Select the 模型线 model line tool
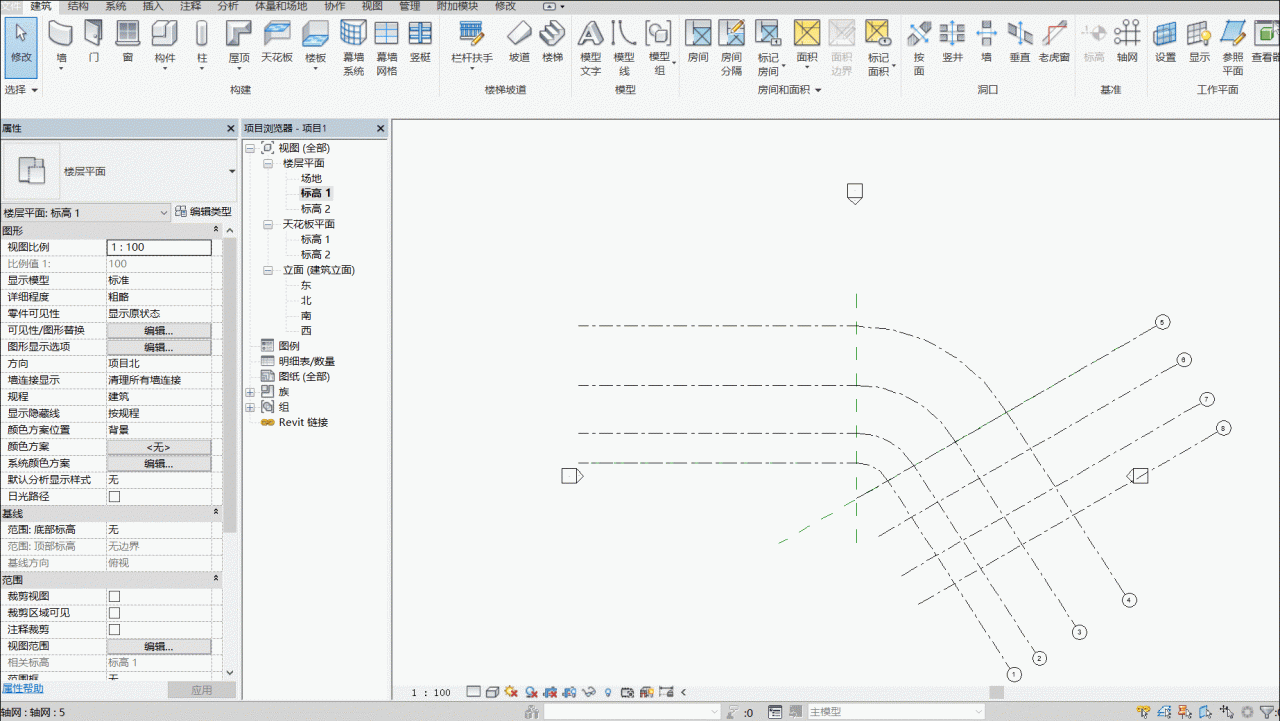 [624, 48]
